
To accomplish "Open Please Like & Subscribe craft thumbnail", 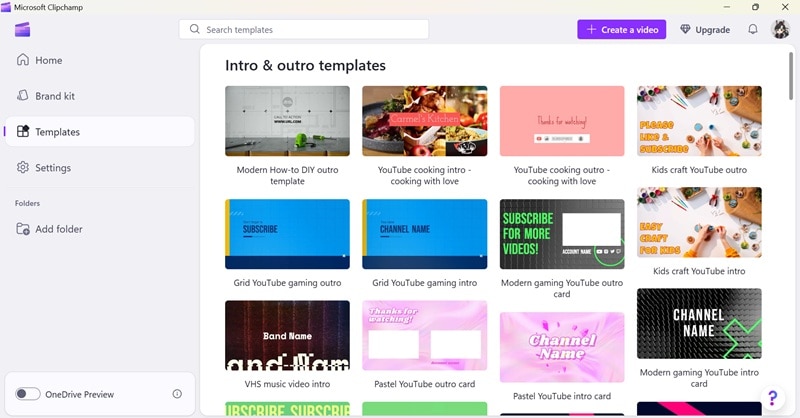I will pos(699,121).
